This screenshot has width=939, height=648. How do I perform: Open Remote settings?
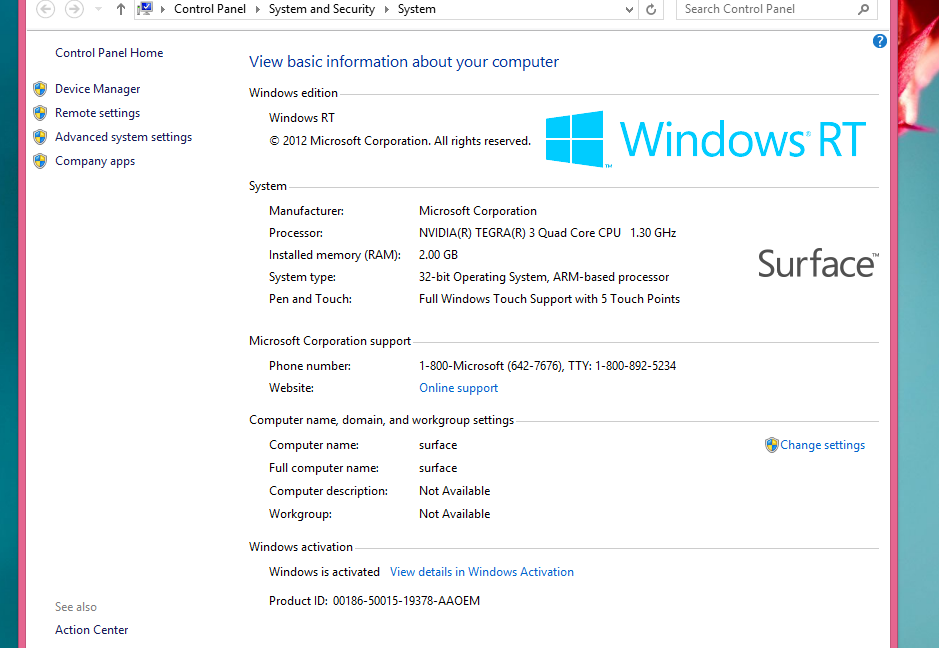click(97, 113)
